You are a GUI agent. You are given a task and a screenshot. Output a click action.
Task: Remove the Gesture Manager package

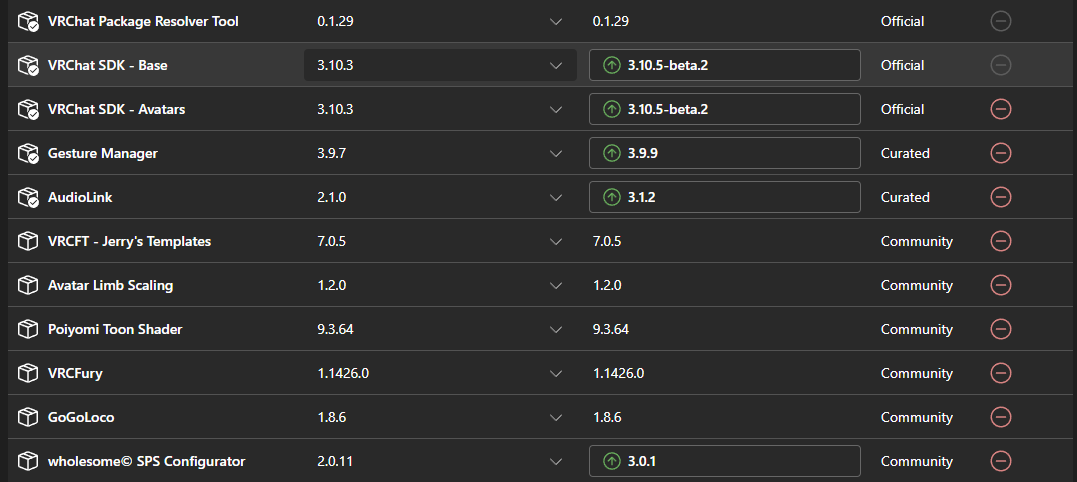(1001, 153)
